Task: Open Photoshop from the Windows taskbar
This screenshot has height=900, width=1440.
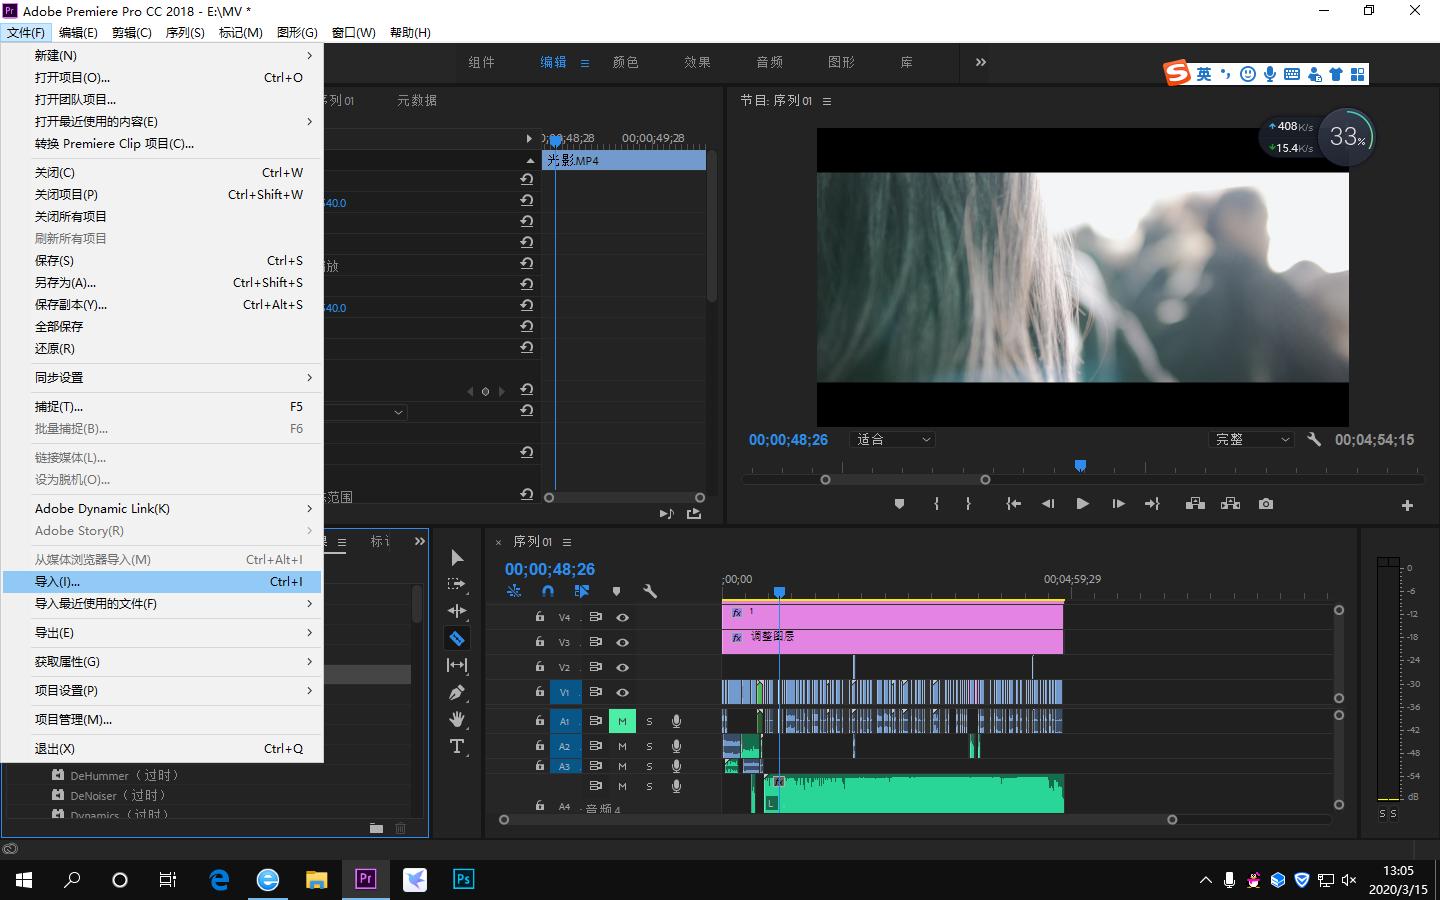Action: coord(463,879)
